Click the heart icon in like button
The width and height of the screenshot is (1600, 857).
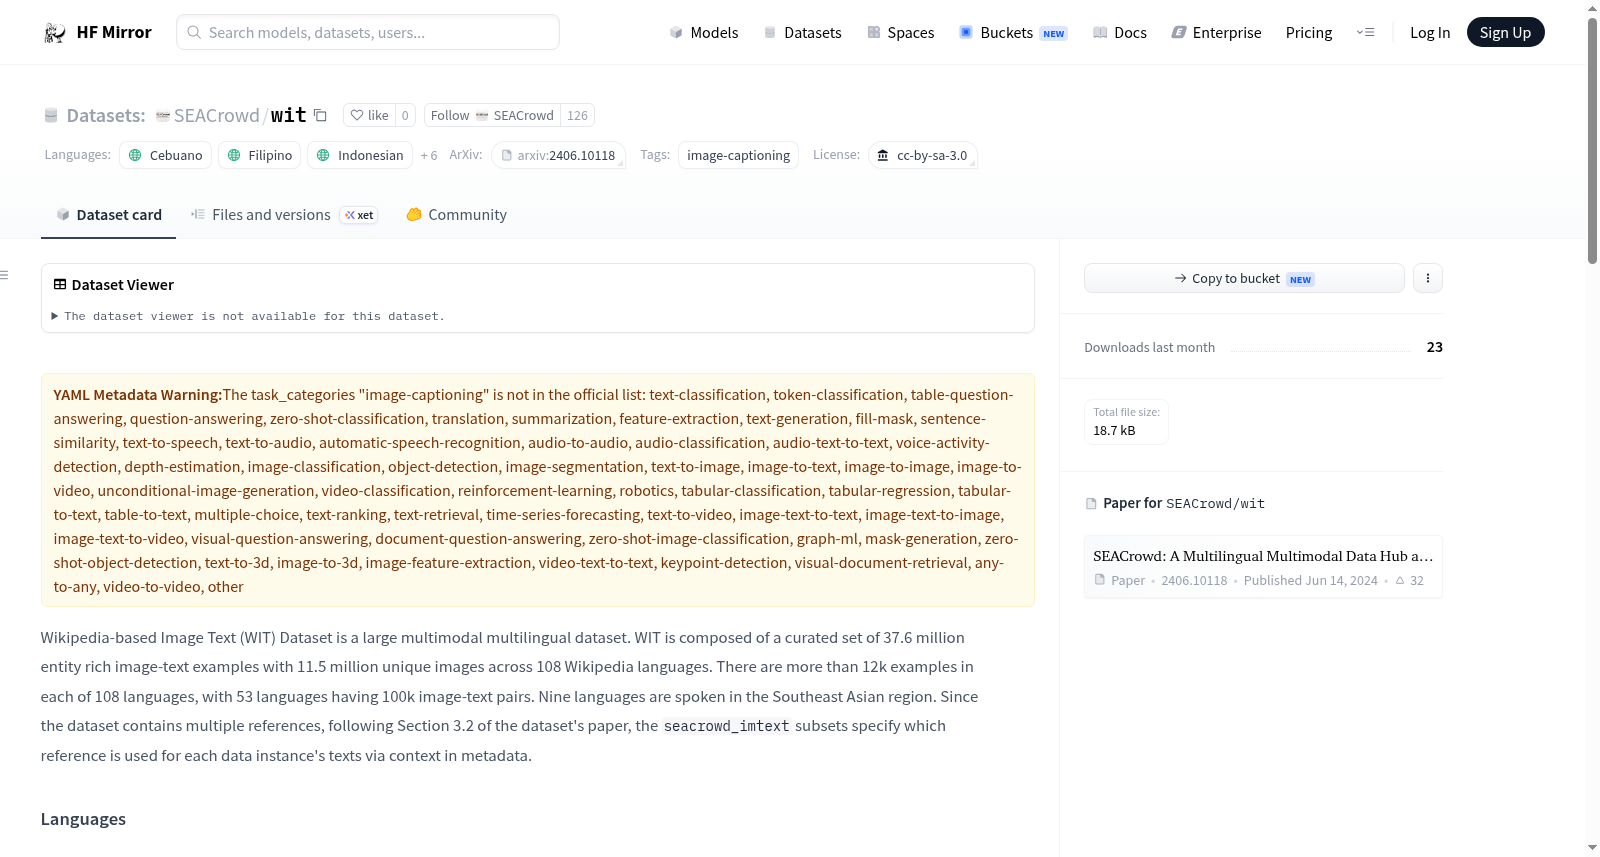[x=357, y=115]
